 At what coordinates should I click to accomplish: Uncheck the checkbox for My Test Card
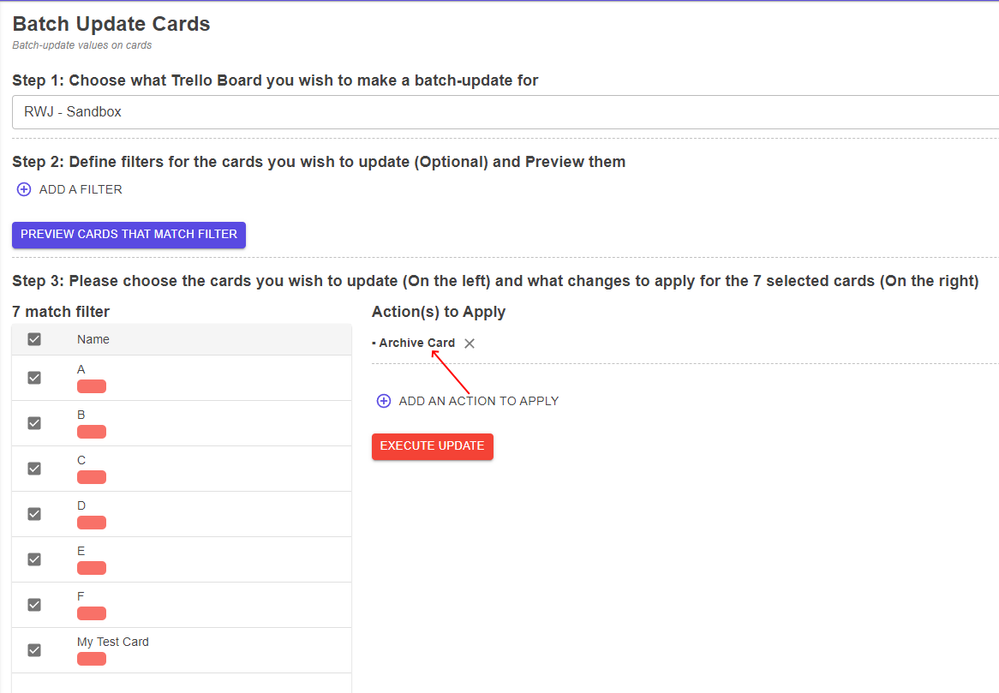34,650
